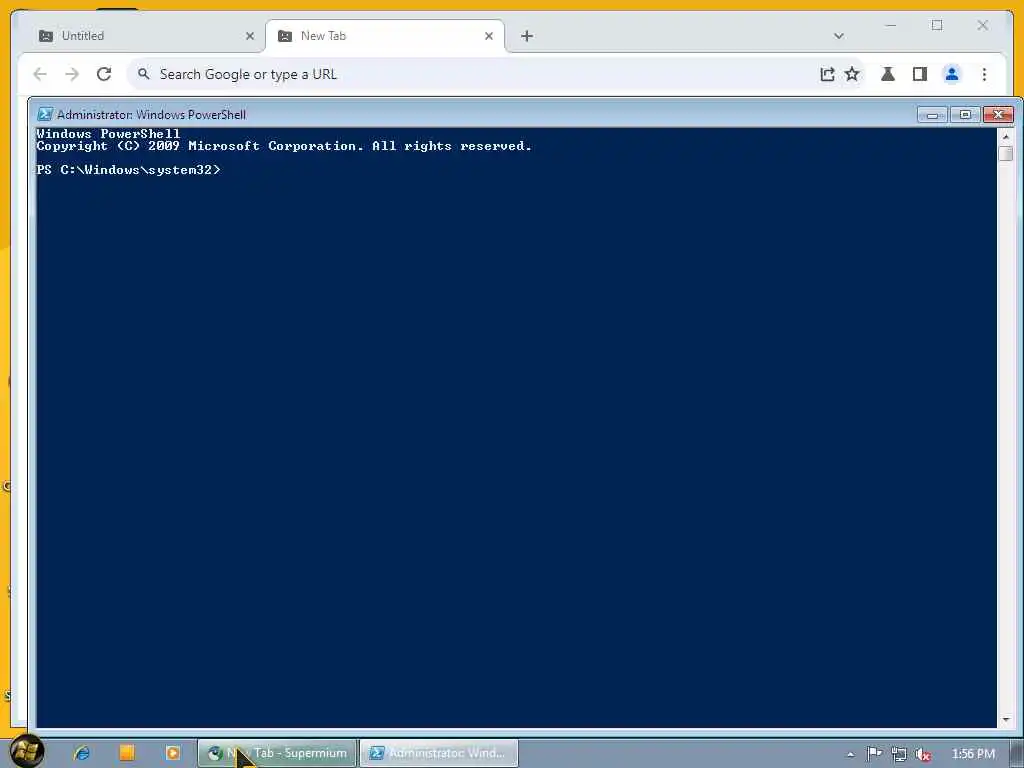Click the magnifier icon in address bar
This screenshot has height=768, width=1024.
144,74
